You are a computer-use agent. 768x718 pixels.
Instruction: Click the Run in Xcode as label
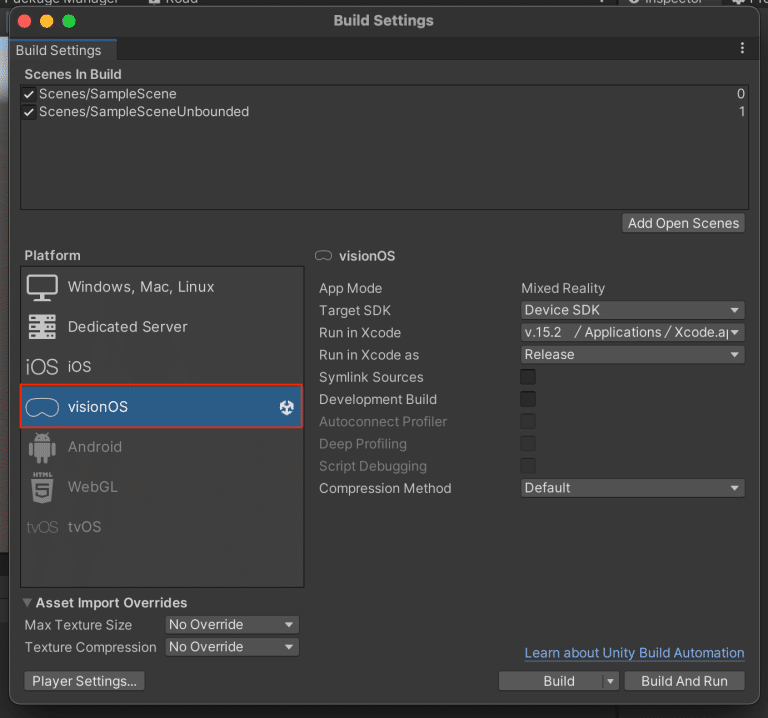coord(369,355)
